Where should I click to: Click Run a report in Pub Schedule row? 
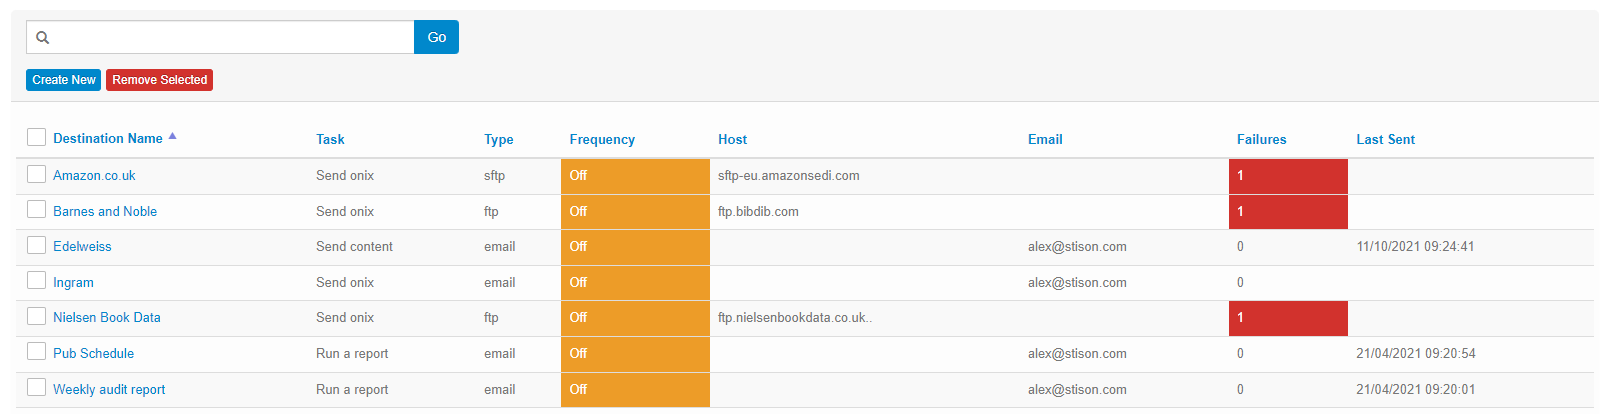coord(352,354)
